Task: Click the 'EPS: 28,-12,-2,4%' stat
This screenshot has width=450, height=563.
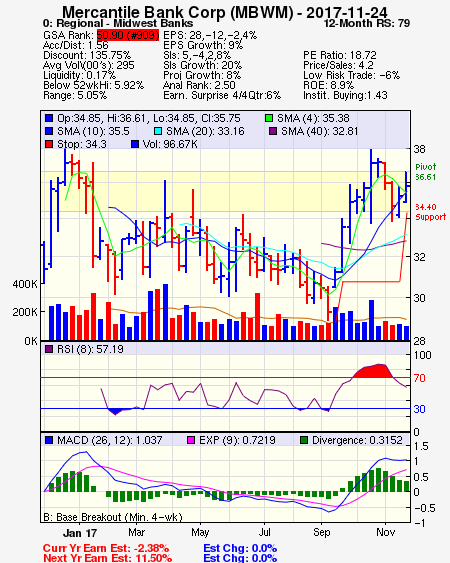Action: click(210, 35)
